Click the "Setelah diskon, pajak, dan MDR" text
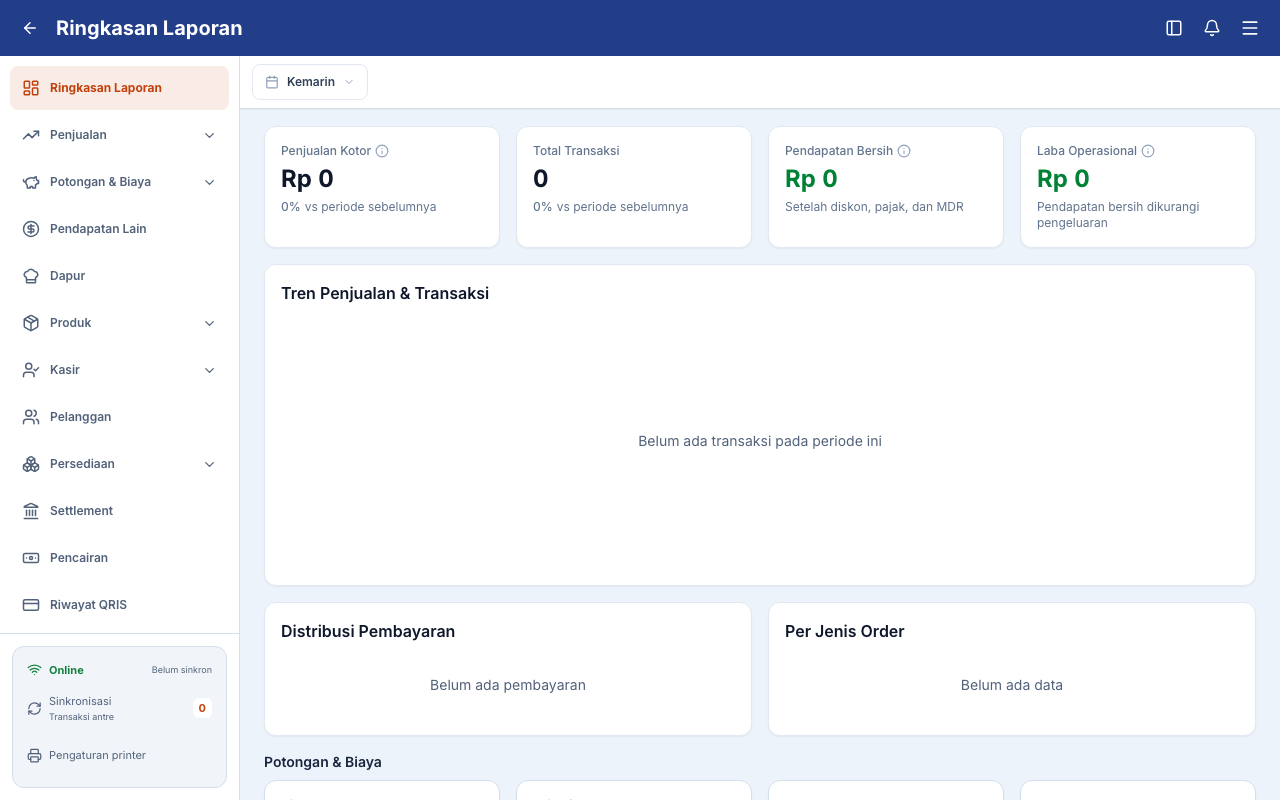The height and width of the screenshot is (800, 1280). pos(874,207)
